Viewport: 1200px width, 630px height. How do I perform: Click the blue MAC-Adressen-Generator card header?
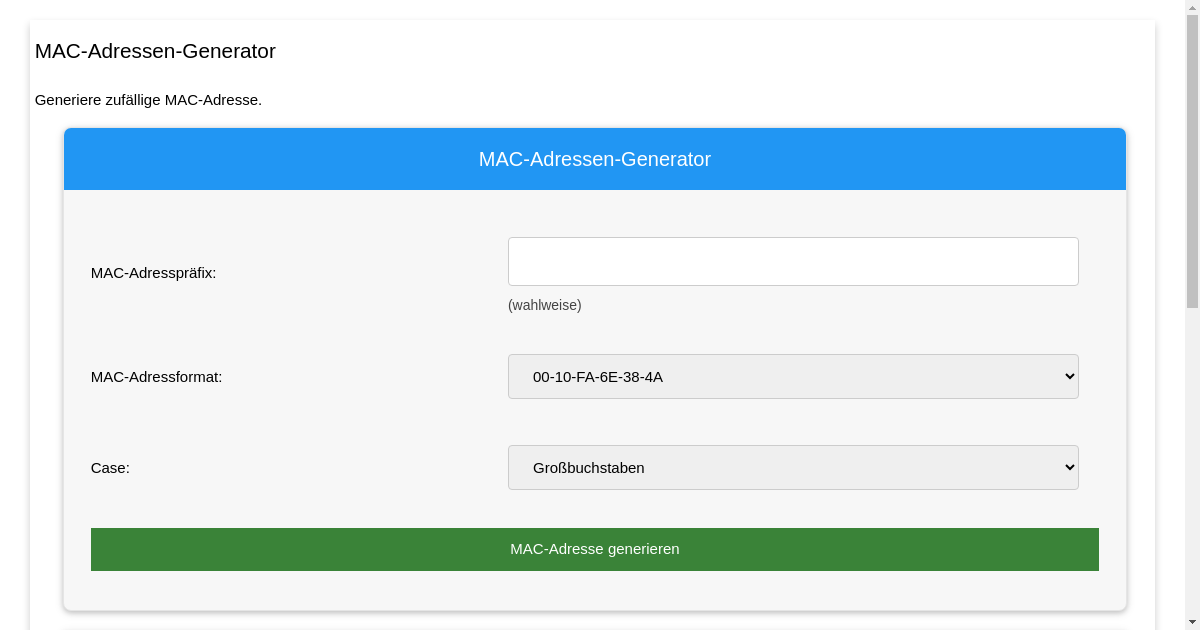pos(595,158)
